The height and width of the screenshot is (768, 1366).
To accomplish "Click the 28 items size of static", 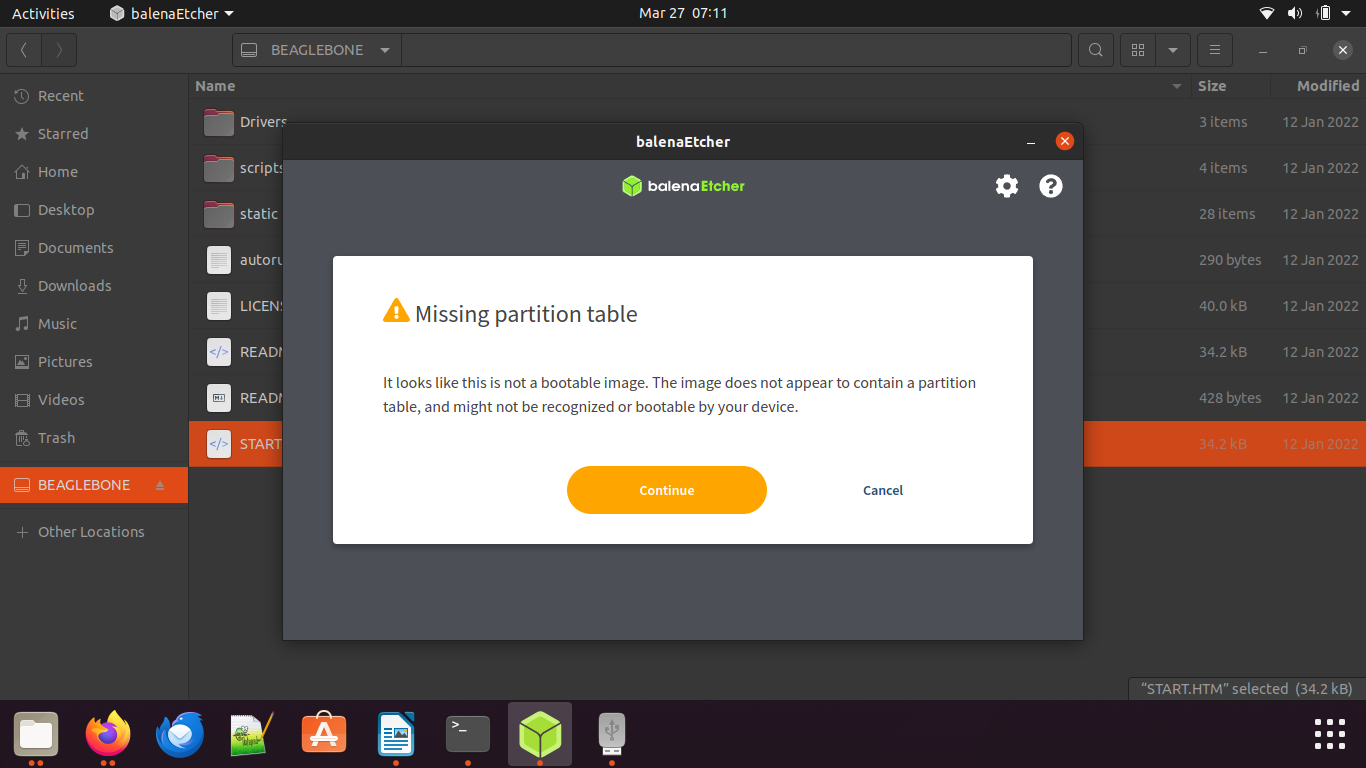I will click(1227, 214).
